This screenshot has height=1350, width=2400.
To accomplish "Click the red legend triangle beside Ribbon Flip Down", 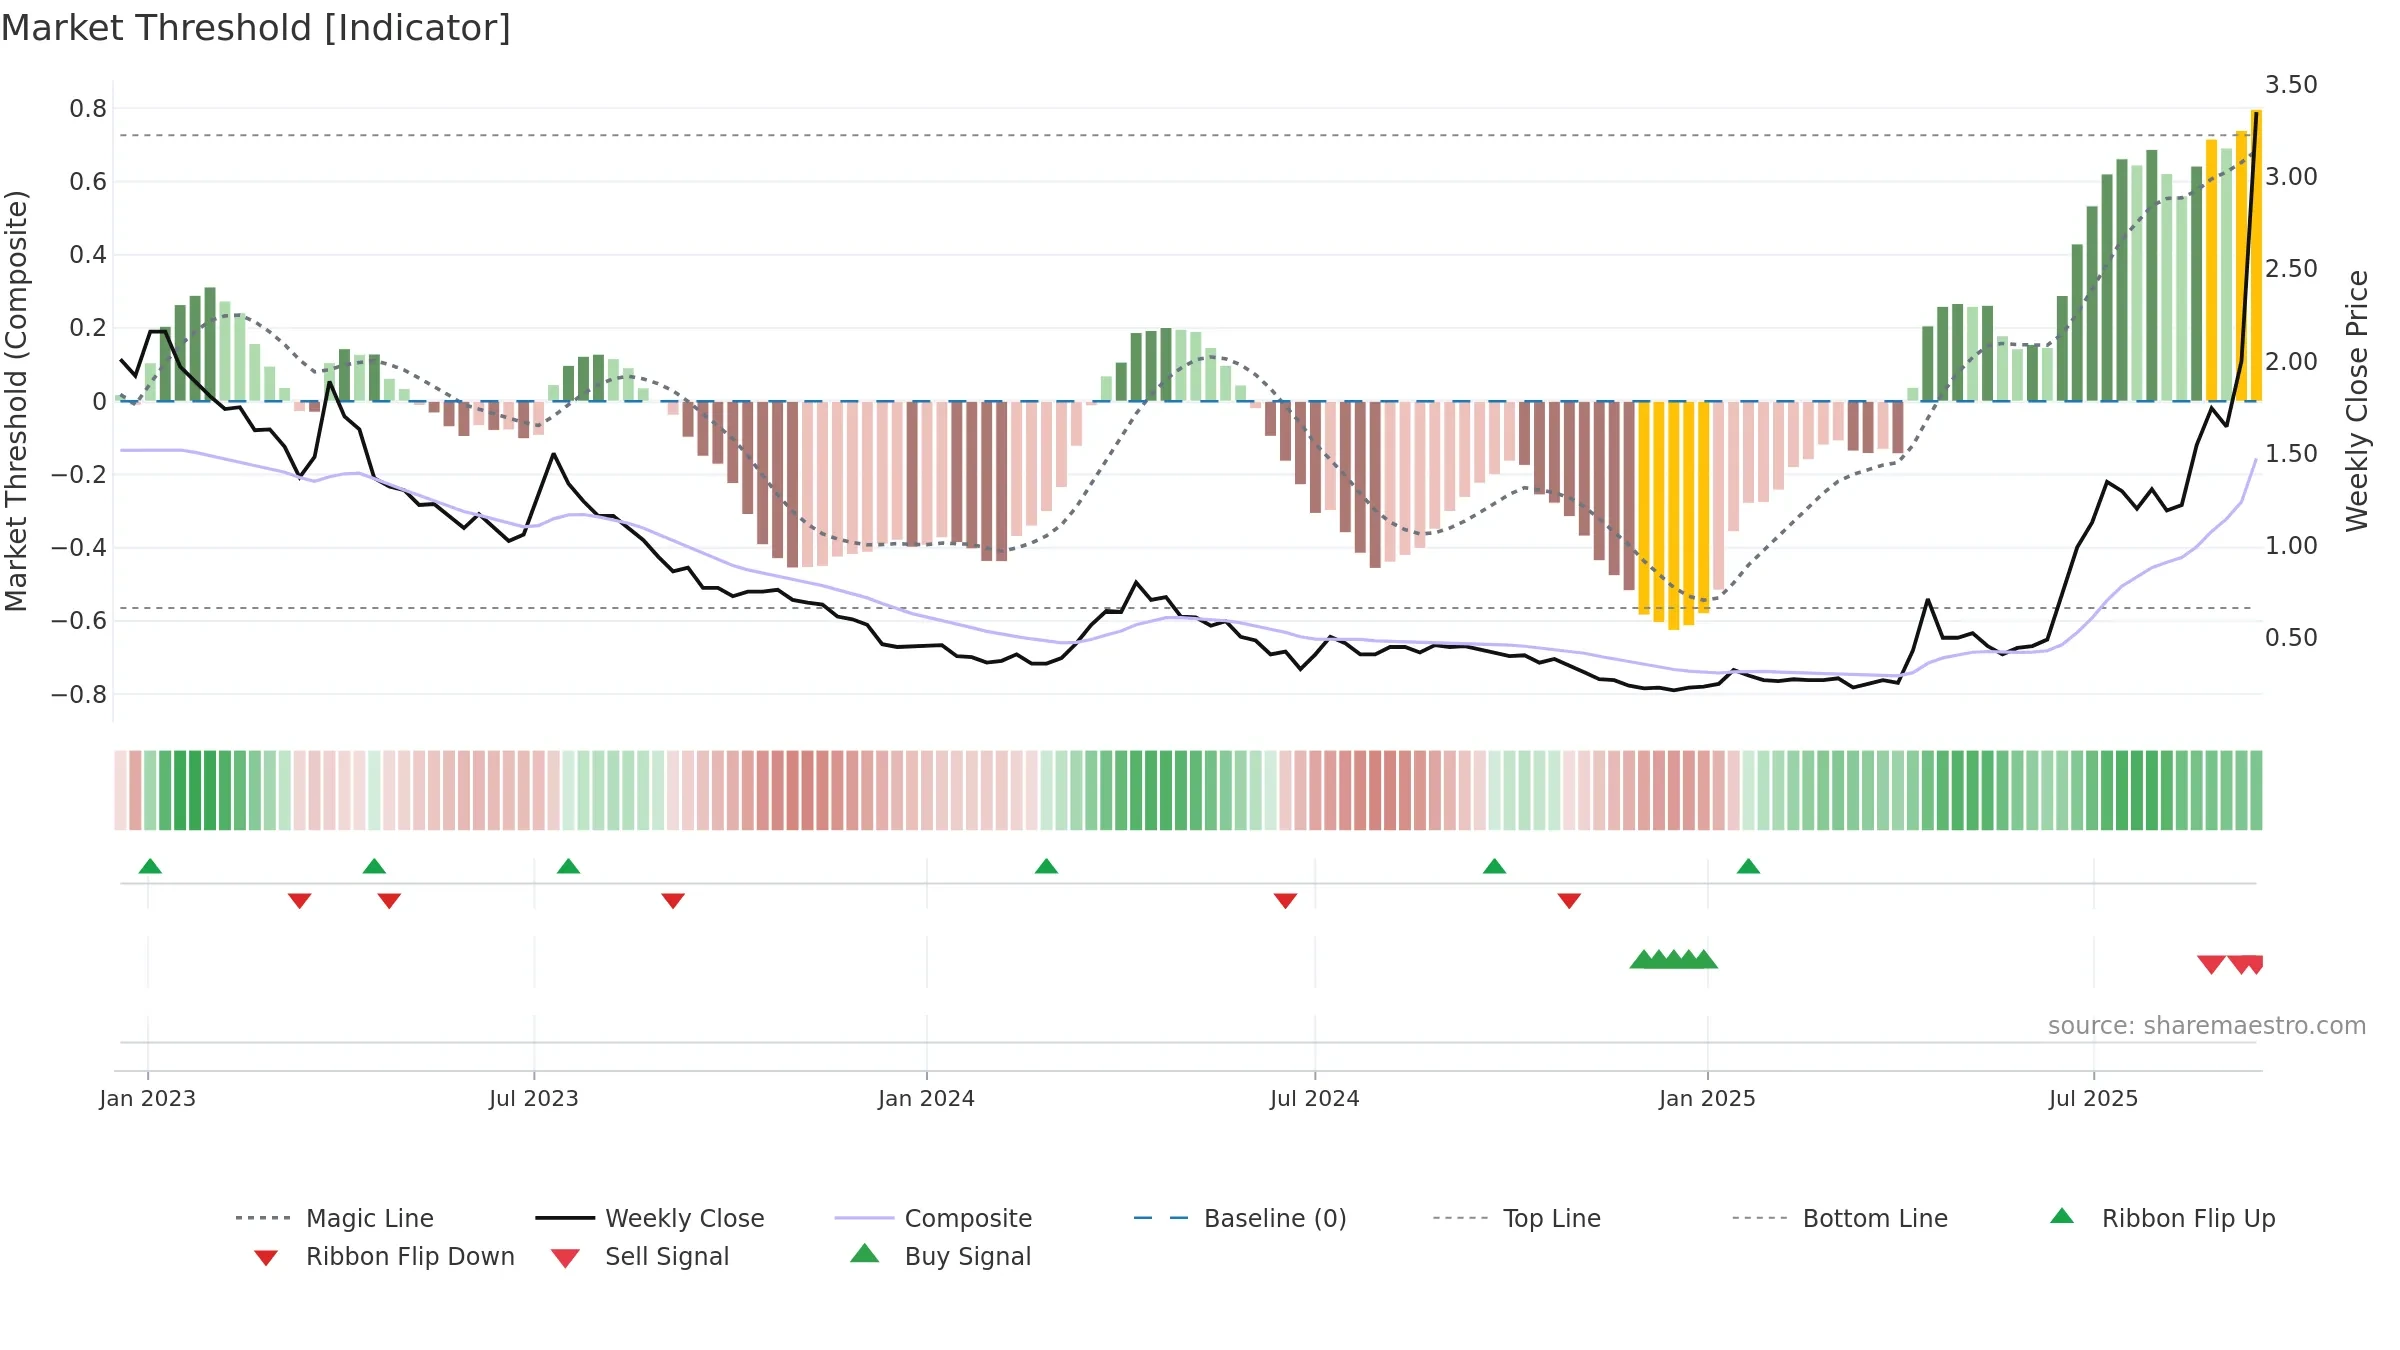I will point(266,1258).
